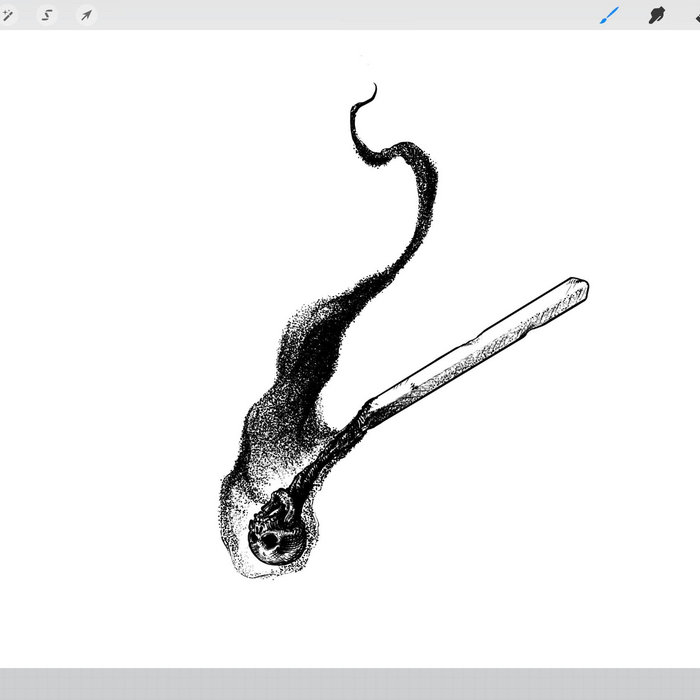Click the unburnt tip of the matchstick
The height and width of the screenshot is (700, 700).
point(575,290)
